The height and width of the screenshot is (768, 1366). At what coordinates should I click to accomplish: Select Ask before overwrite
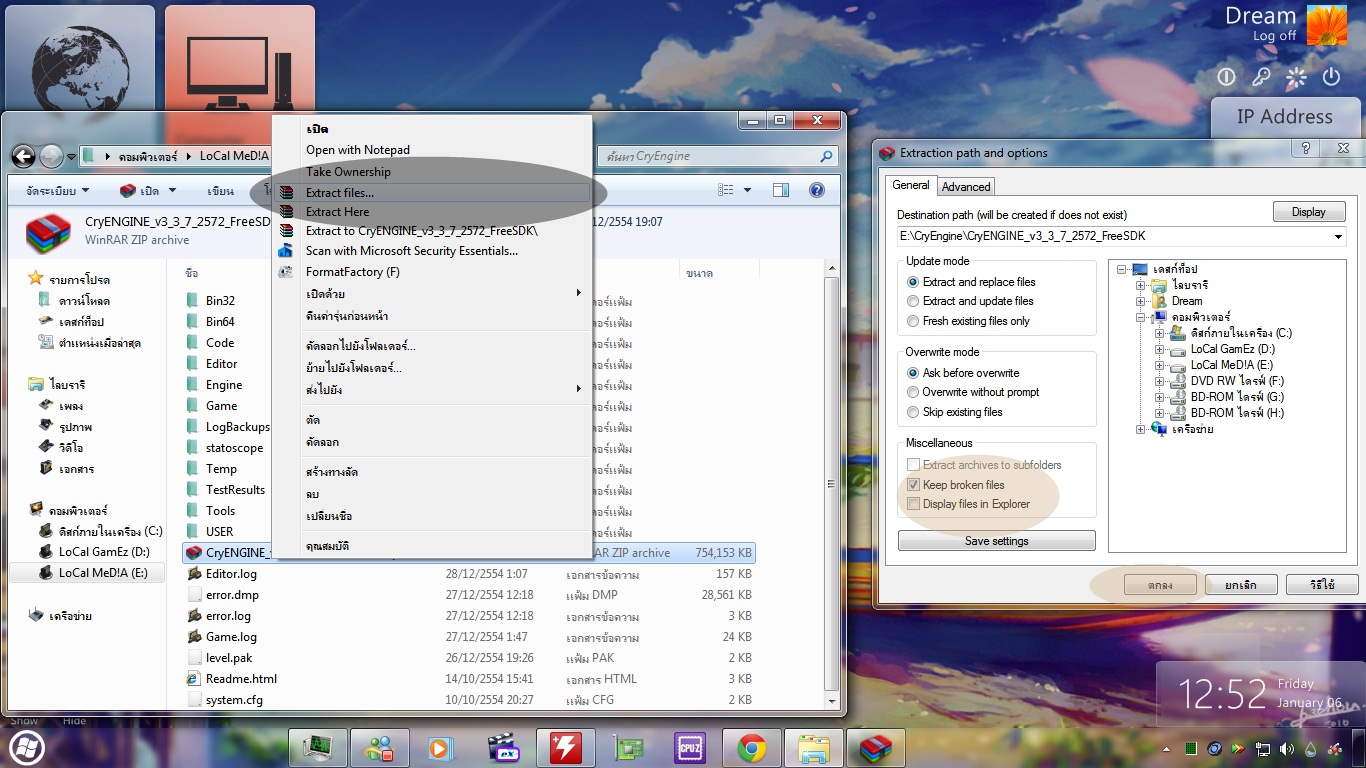click(x=962, y=373)
